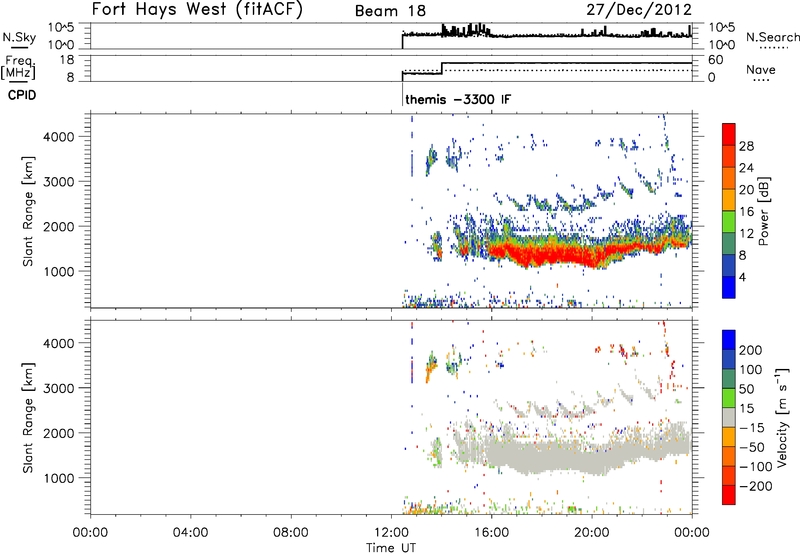Image resolution: width=800 pixels, height=554 pixels.
Task: Click the blue bottom of Power colorbar
Action: point(729,287)
